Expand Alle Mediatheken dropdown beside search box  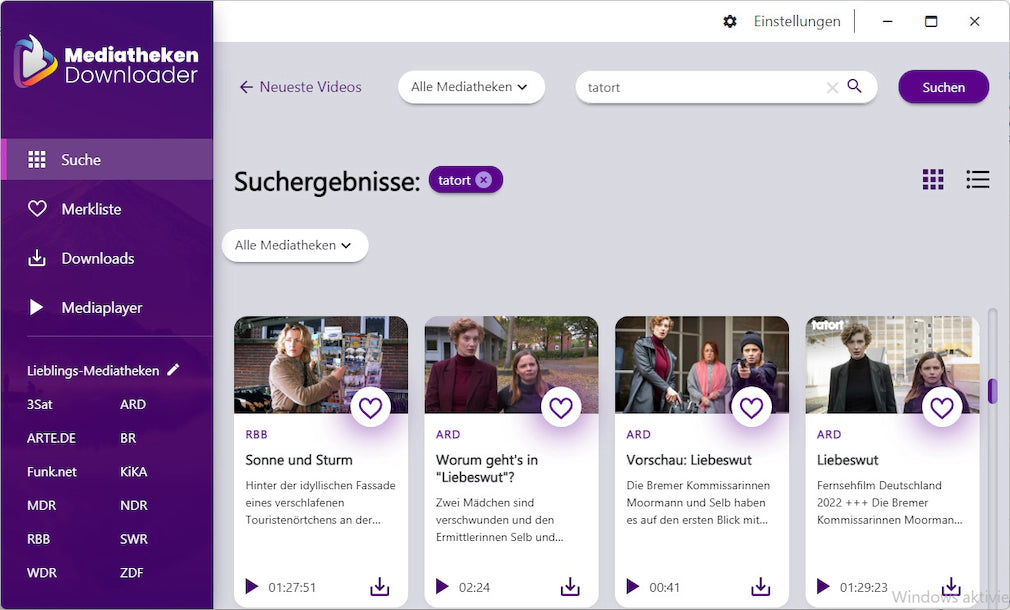[470, 87]
